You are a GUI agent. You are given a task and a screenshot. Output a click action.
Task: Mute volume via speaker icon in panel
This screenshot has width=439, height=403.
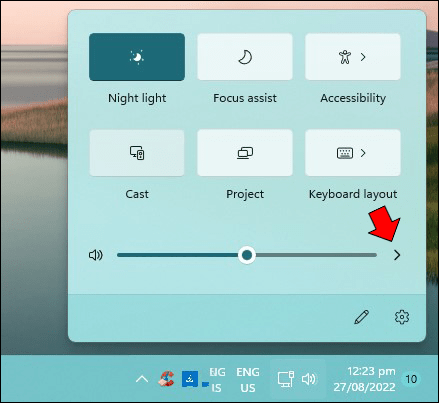[x=96, y=255]
